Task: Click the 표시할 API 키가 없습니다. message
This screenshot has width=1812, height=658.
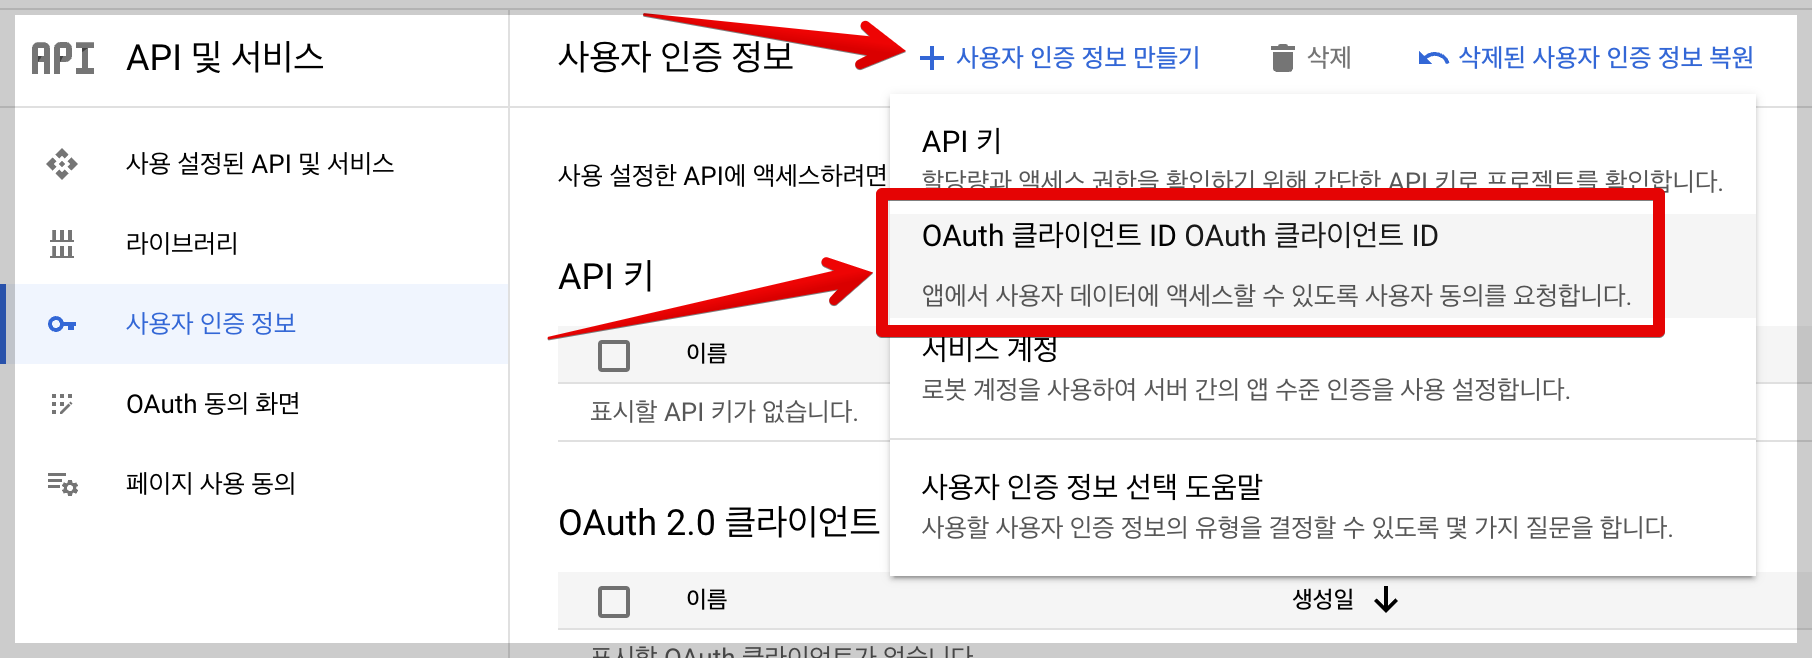Action: tap(724, 411)
